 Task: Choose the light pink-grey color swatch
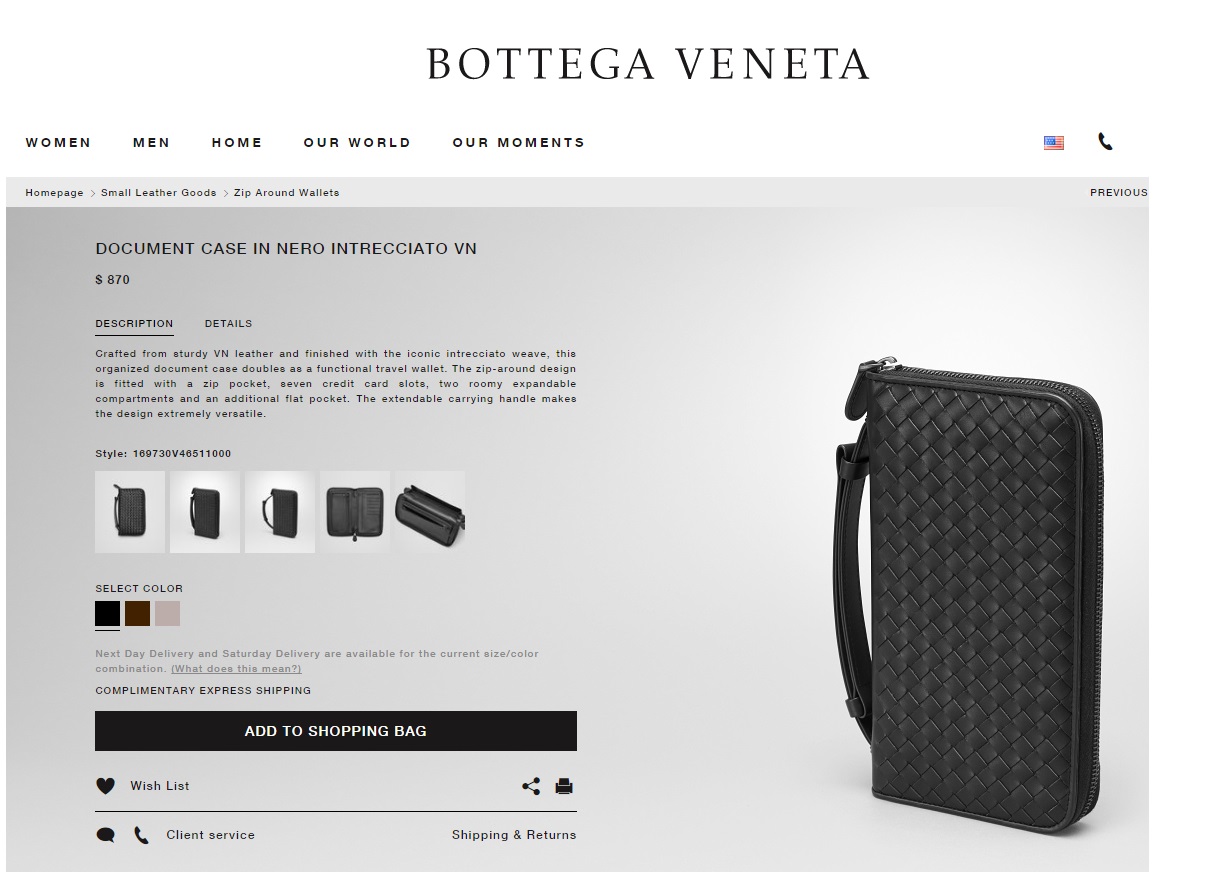click(x=167, y=613)
